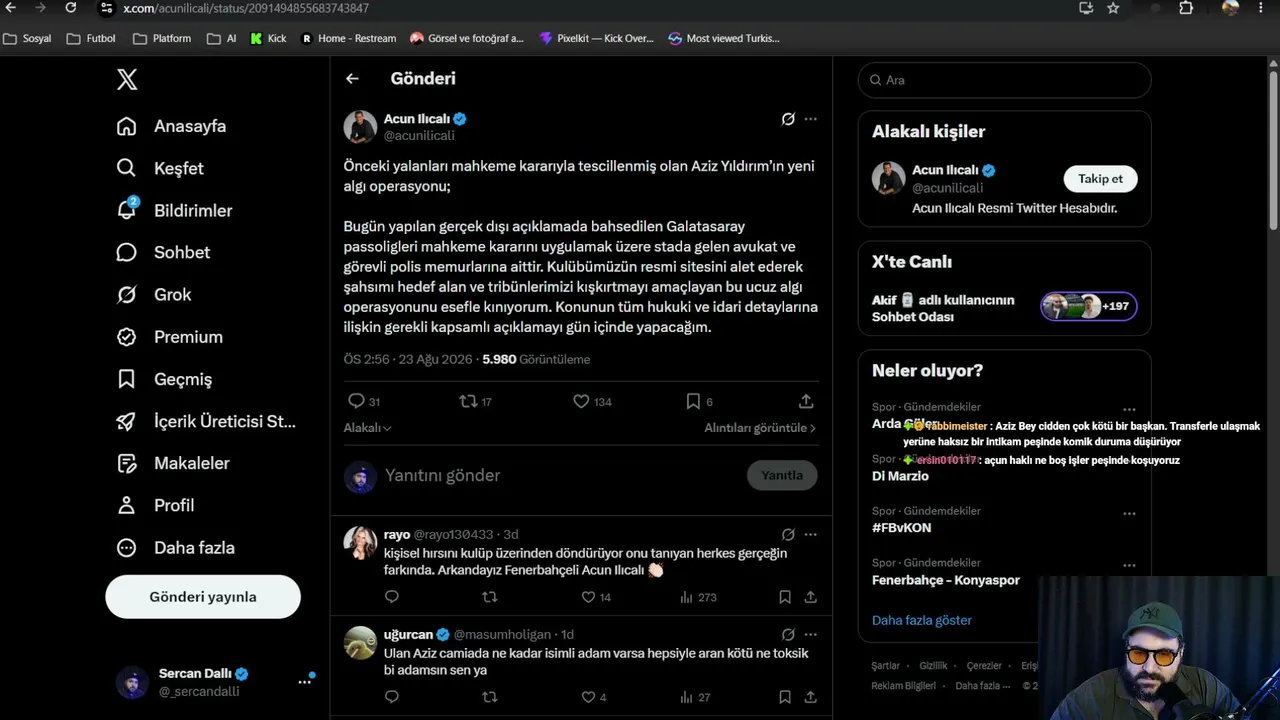Open rayo's profile avatar
1280x720 pixels.
coord(360,542)
